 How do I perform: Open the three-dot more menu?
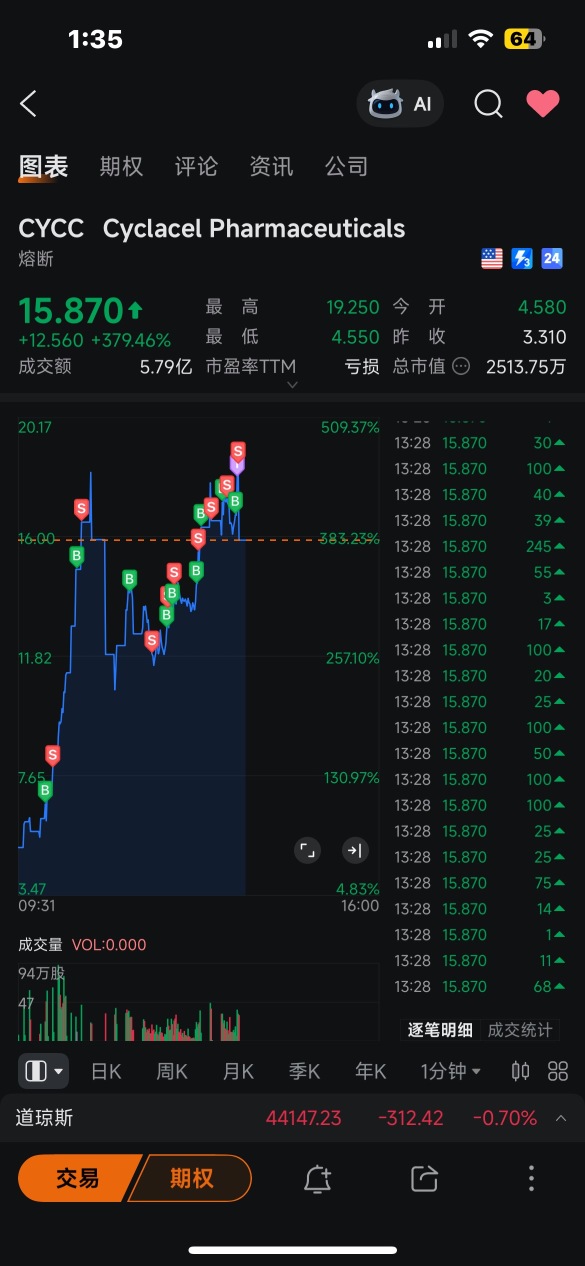531,1179
